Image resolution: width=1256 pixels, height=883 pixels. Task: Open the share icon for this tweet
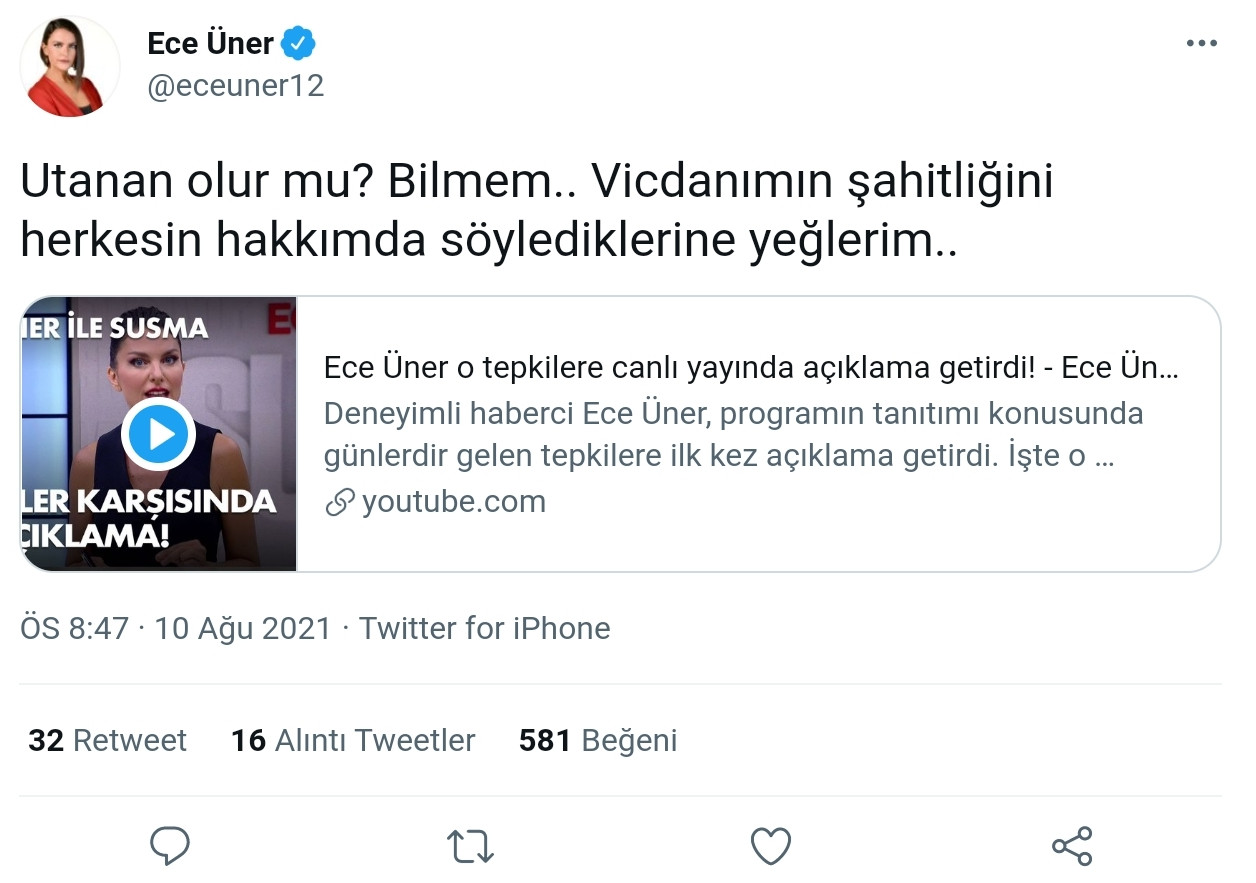click(1073, 845)
